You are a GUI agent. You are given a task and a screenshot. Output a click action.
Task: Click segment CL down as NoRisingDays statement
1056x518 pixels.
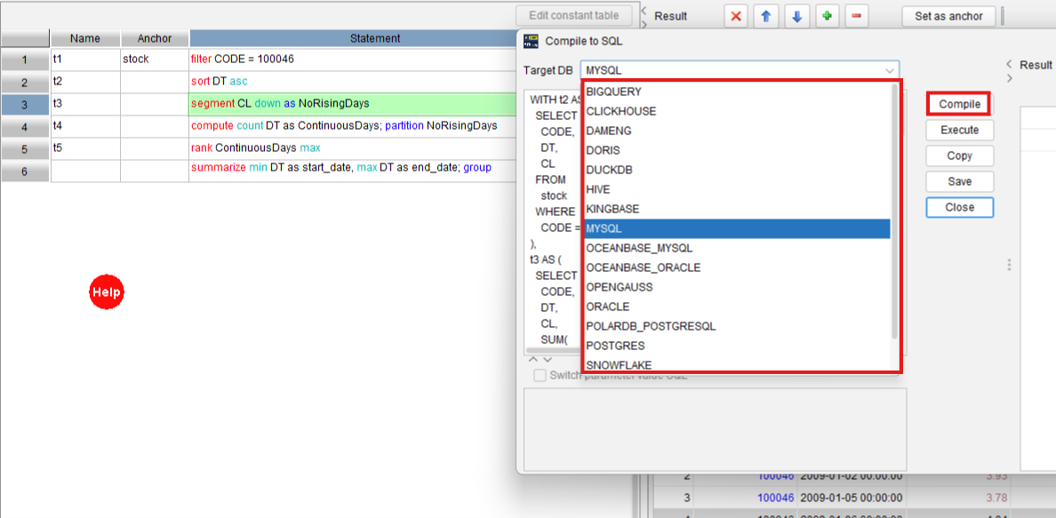pyautogui.click(x=353, y=104)
